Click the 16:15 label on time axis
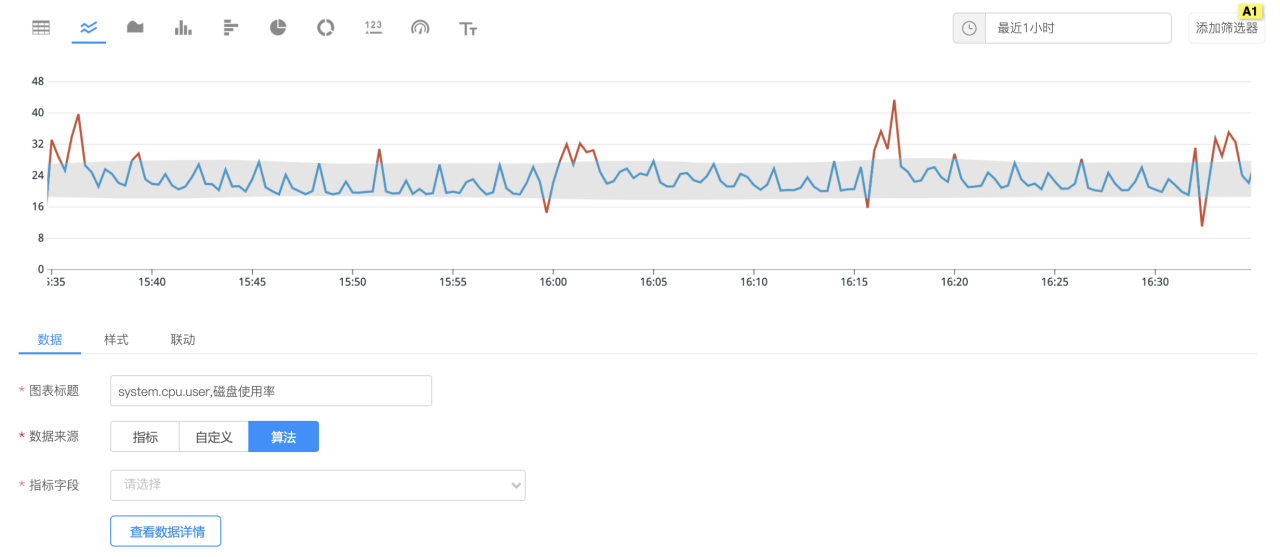 coord(854,282)
